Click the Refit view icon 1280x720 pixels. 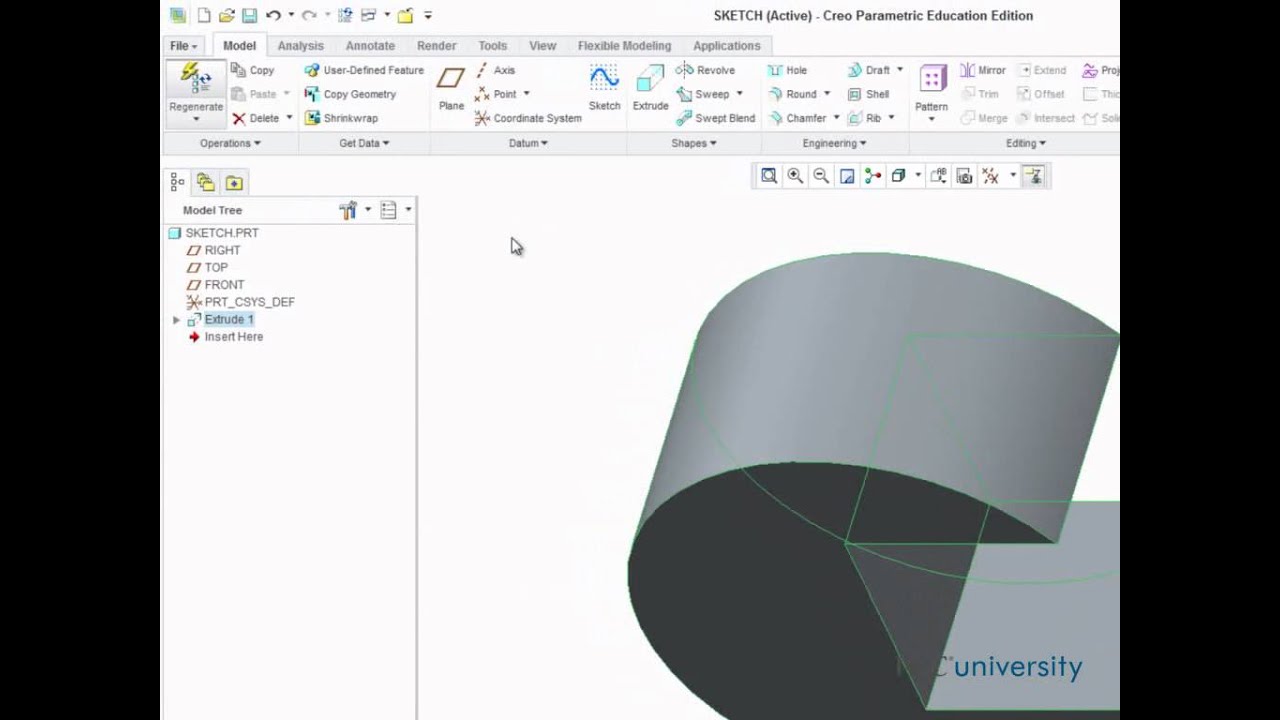coord(768,176)
